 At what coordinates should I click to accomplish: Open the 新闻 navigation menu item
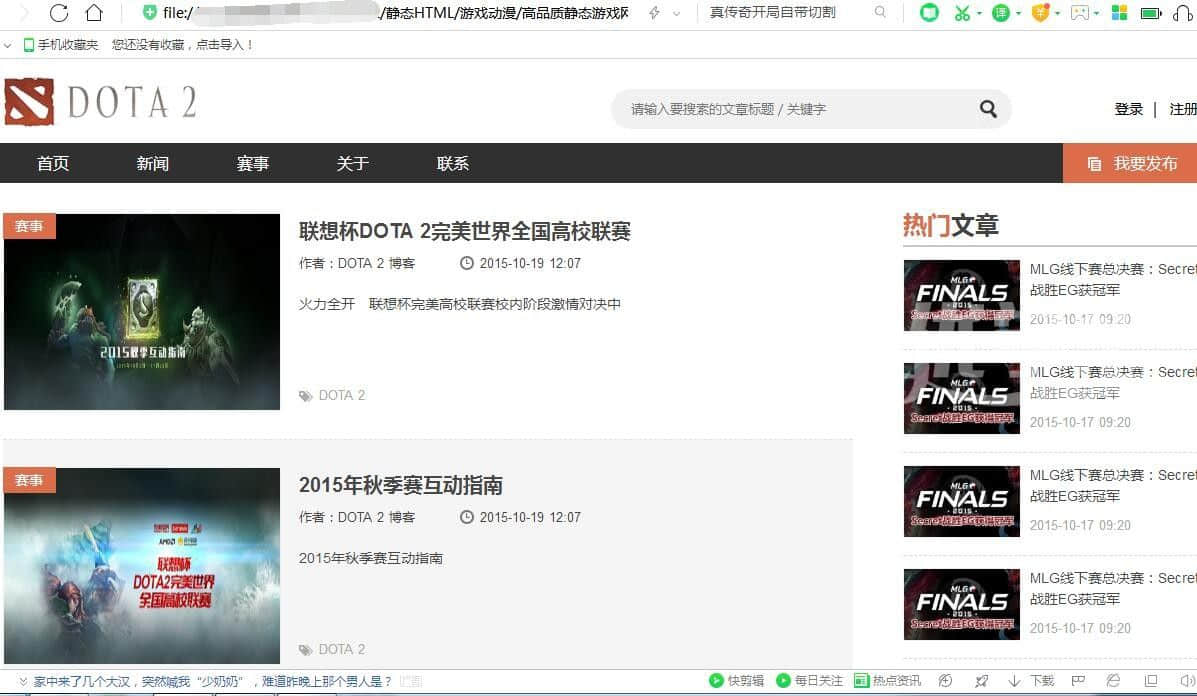[x=153, y=163]
